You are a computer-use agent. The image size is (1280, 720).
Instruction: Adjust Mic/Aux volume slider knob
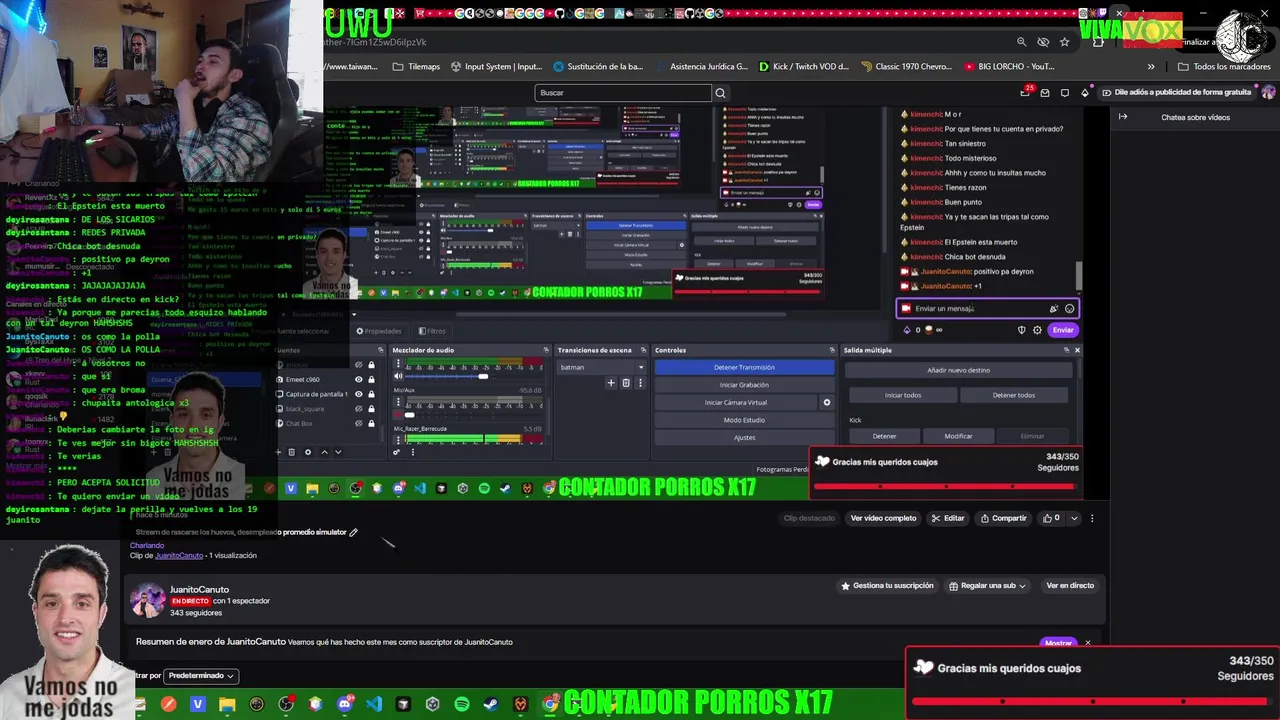pyautogui.click(x=408, y=414)
